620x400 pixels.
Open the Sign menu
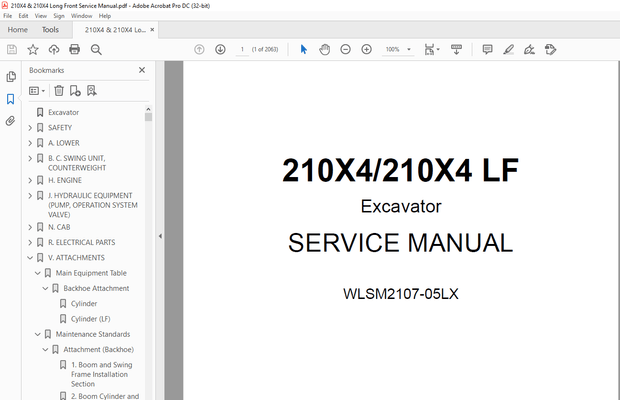59,16
